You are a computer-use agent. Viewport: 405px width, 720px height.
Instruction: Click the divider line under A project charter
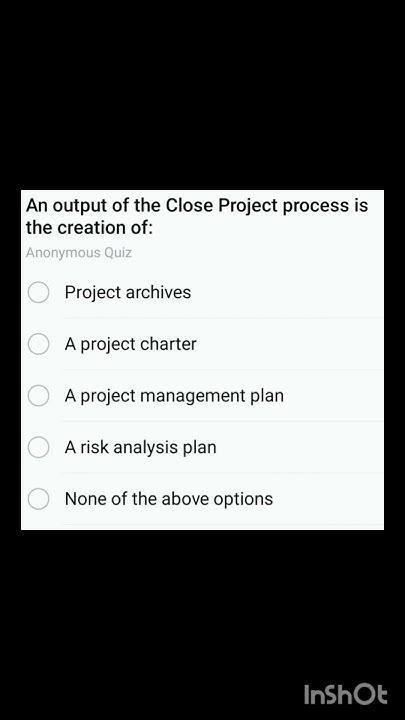pyautogui.click(x=224, y=370)
